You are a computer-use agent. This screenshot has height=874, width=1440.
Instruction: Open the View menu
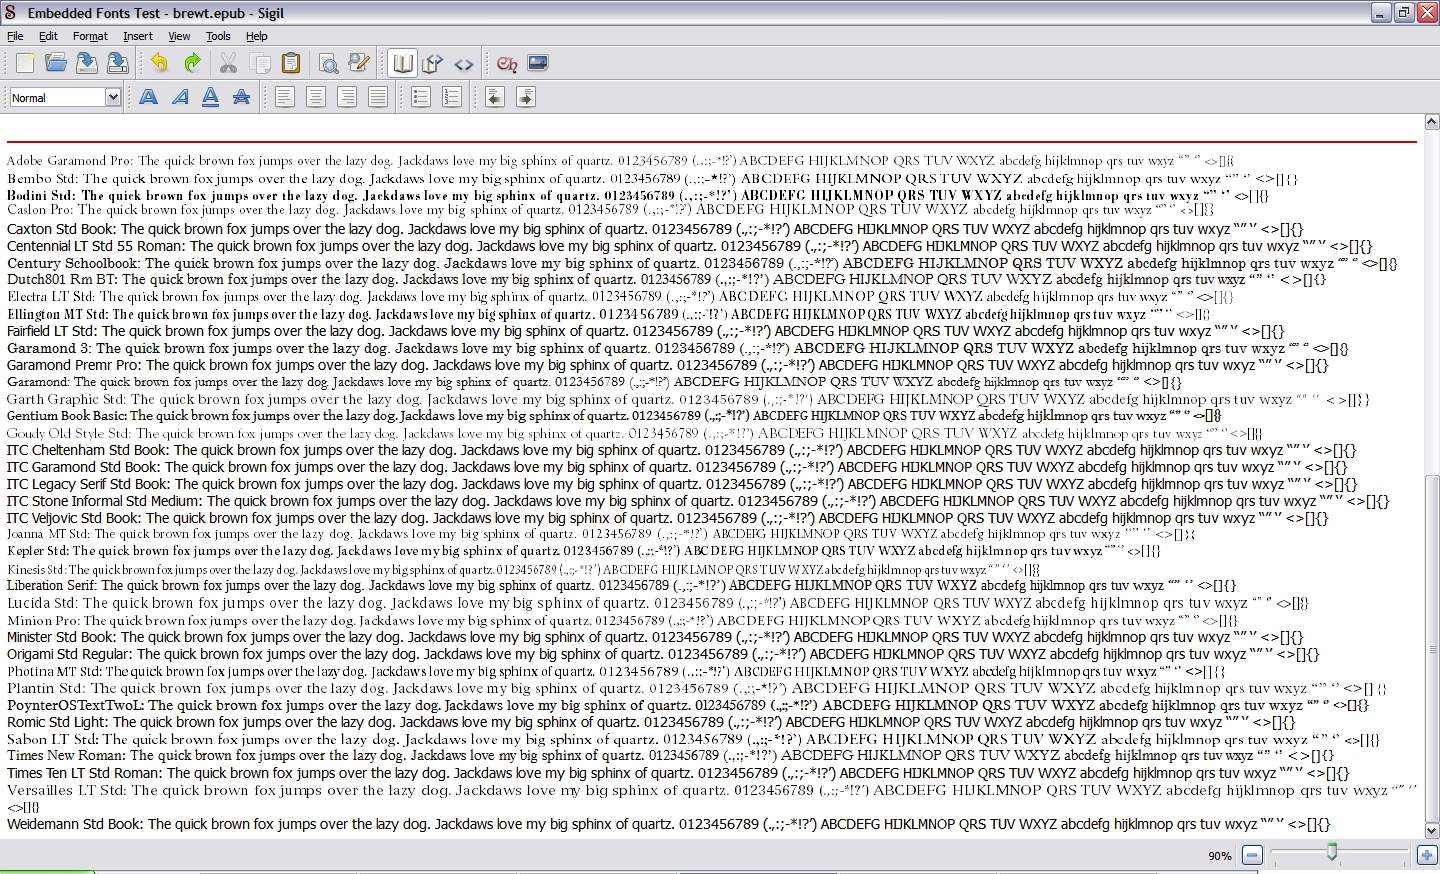179,36
